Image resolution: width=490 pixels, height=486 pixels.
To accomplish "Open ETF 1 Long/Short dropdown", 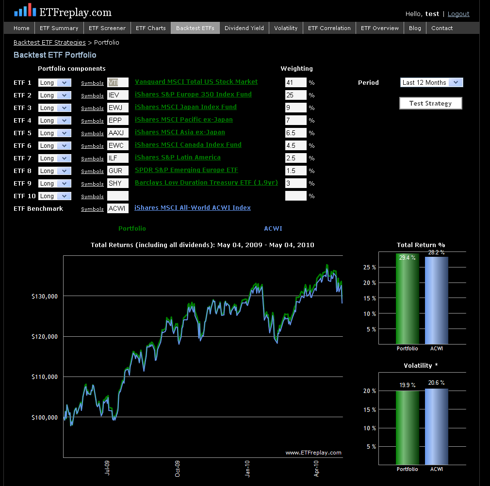I will [x=55, y=83].
